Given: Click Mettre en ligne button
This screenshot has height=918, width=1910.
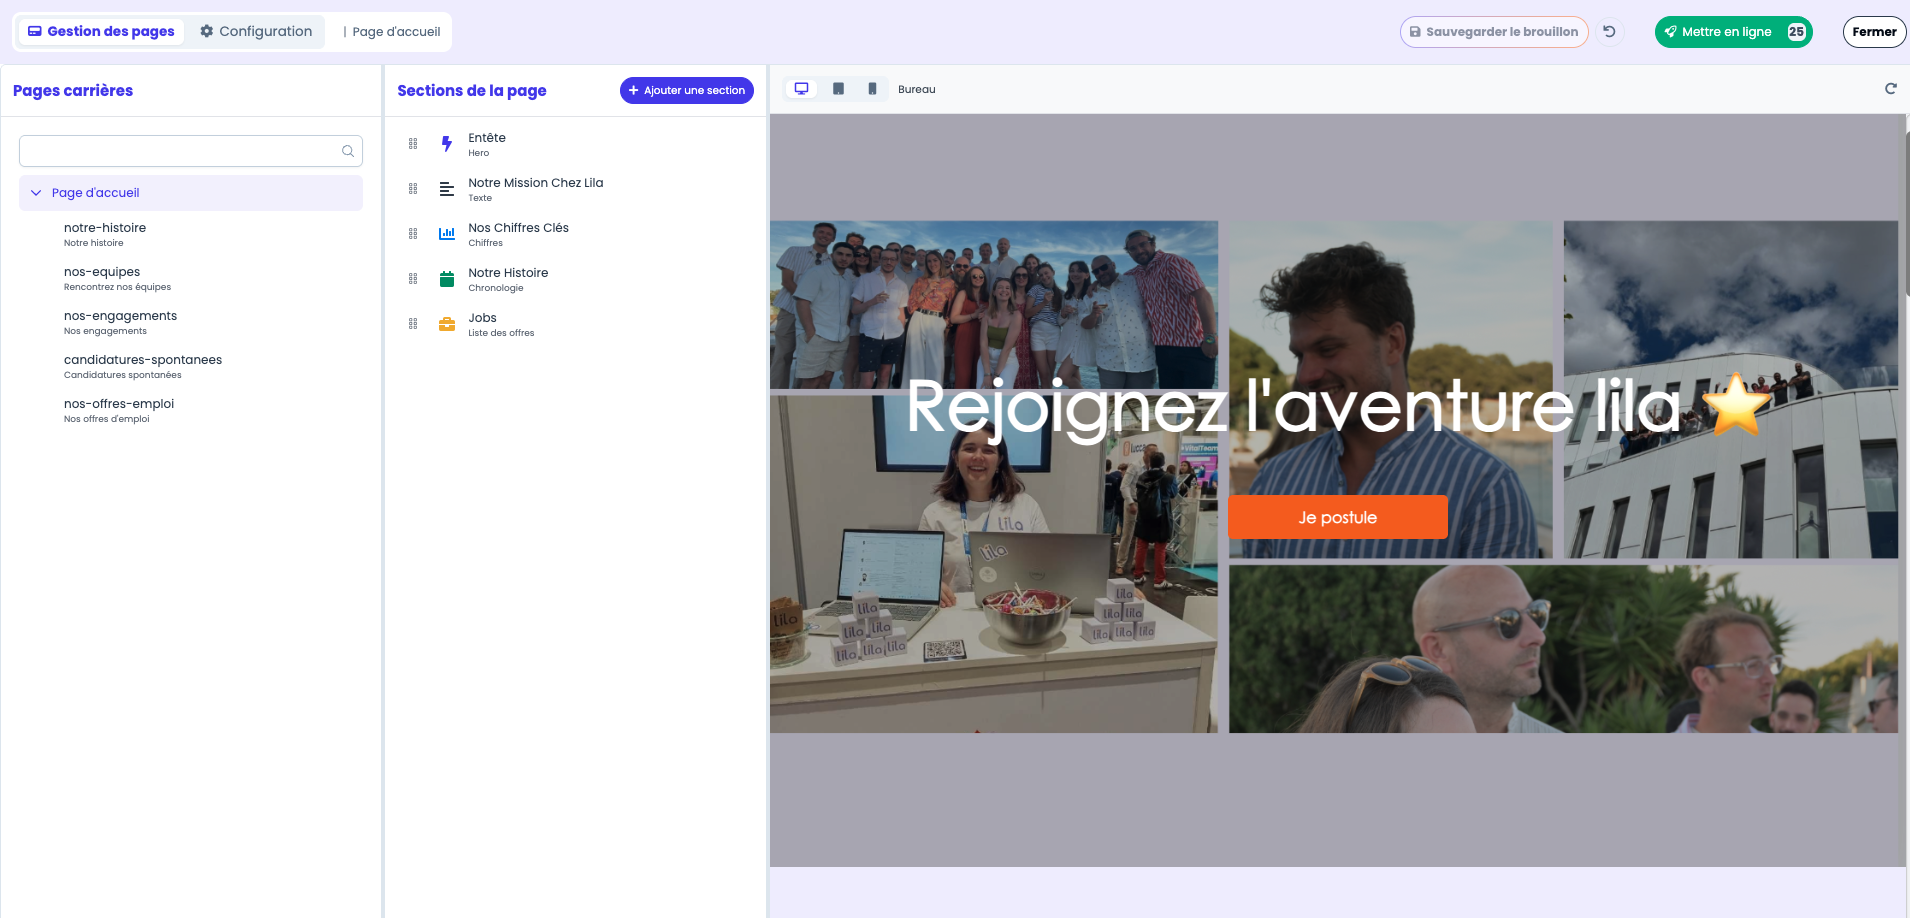Looking at the screenshot, I should coord(1733,32).
